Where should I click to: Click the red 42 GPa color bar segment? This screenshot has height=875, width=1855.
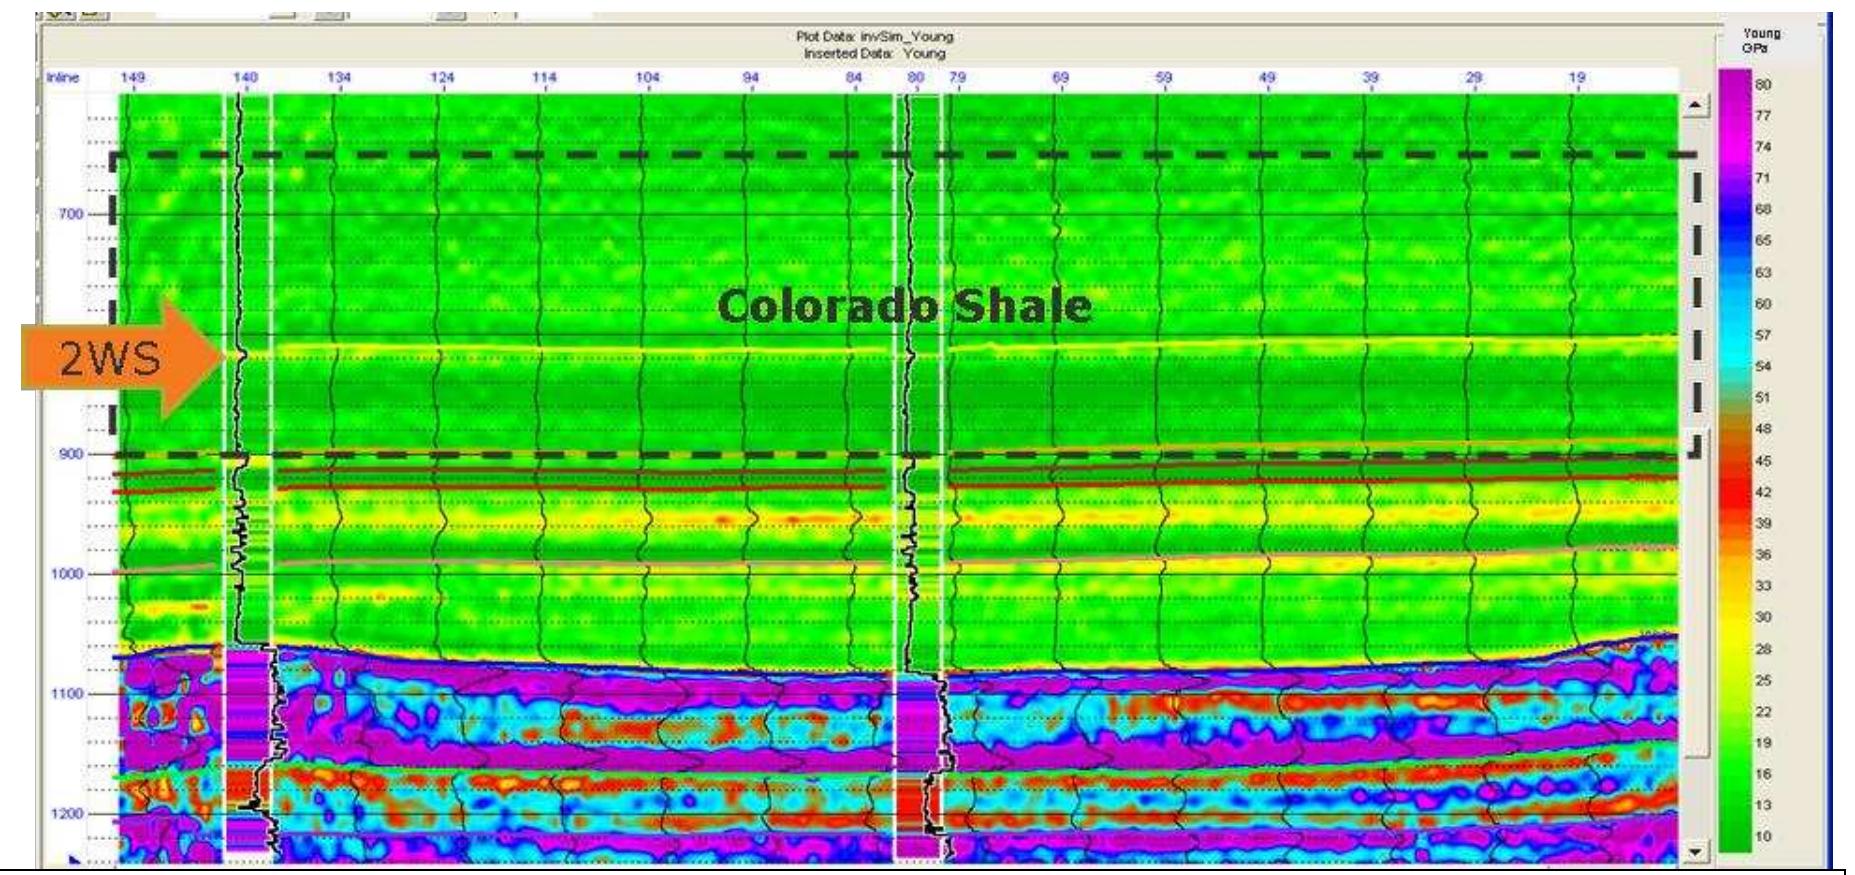[x=1735, y=492]
